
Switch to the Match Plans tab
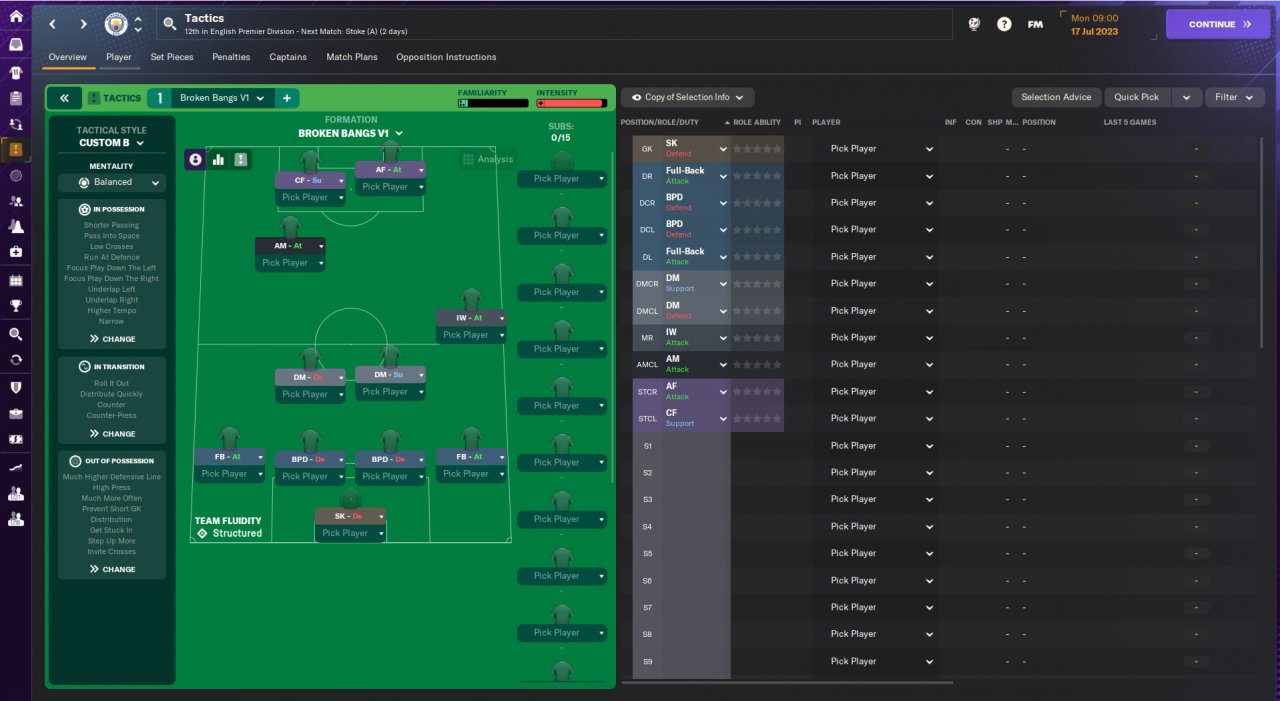352,57
